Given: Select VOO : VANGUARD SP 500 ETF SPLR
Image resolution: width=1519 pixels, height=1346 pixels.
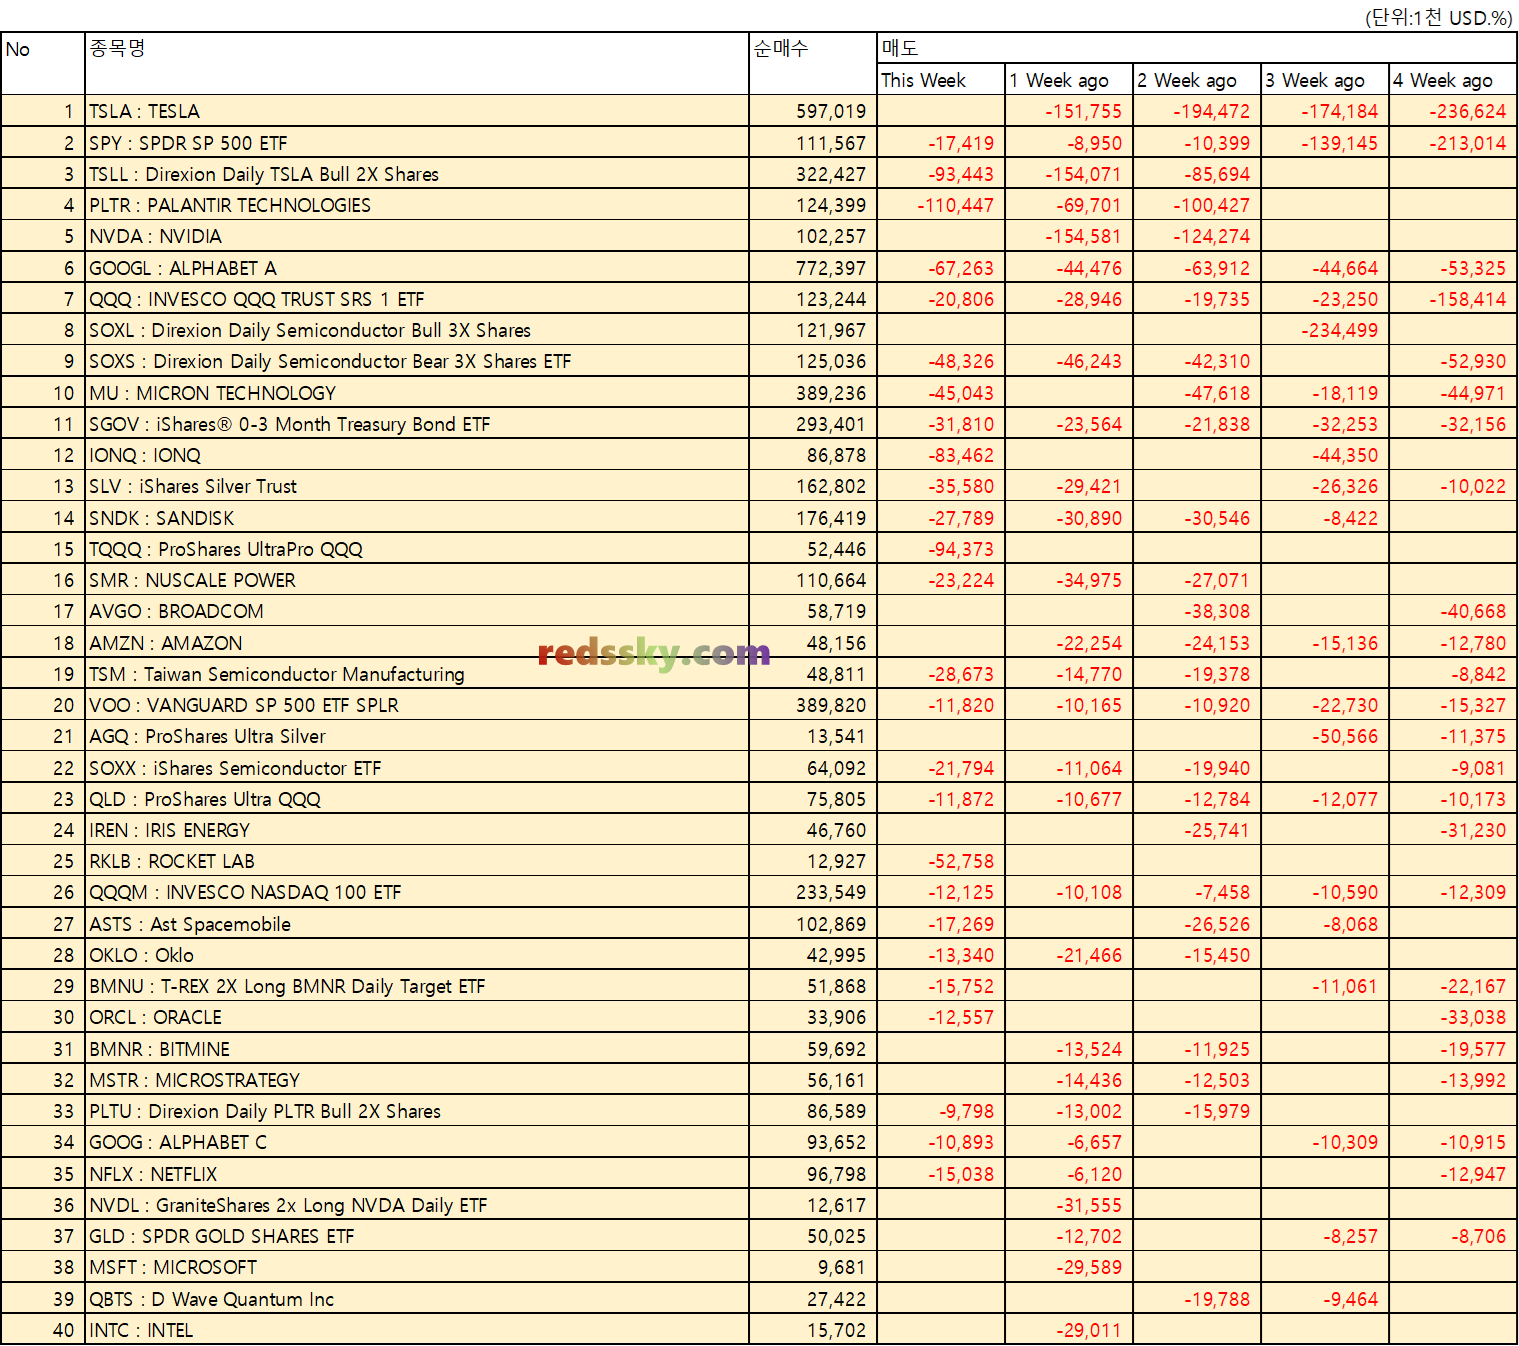Looking at the screenshot, I should (244, 705).
